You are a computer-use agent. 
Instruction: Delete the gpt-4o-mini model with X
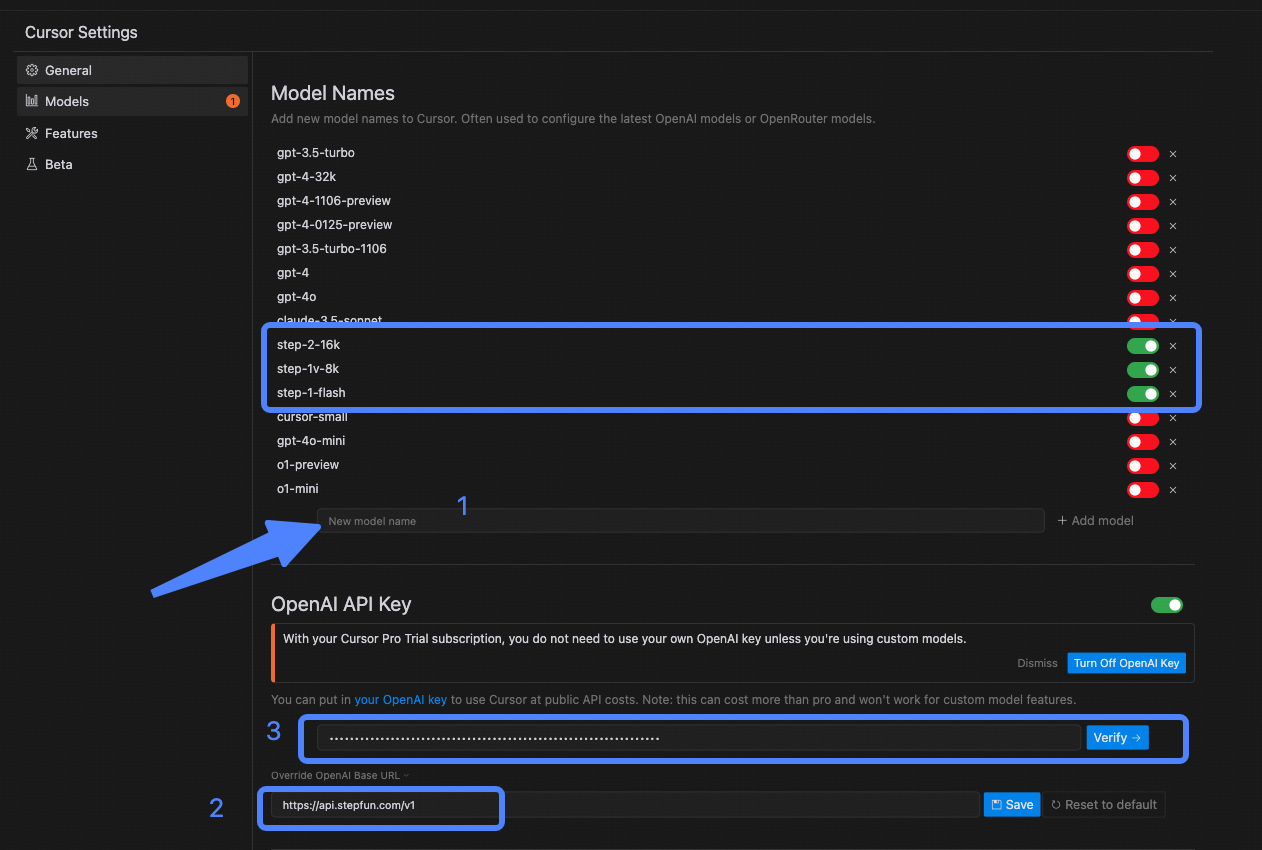pyautogui.click(x=1173, y=442)
